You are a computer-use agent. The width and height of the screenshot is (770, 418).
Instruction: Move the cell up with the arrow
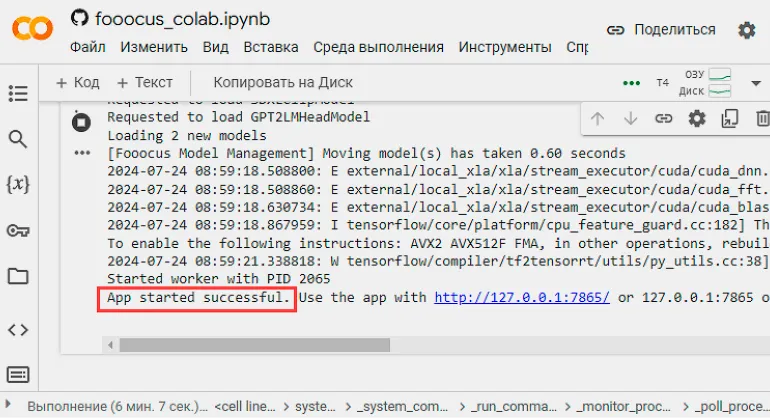(x=597, y=118)
